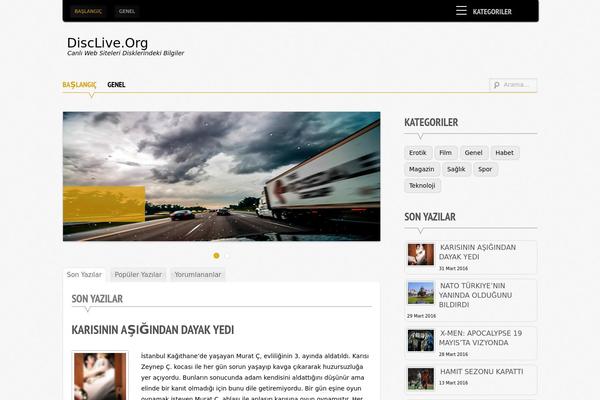This screenshot has height=400, width=600.
Task: Click thumbnail beside Karısının Aşığından sidebar post
Action: coord(421,254)
